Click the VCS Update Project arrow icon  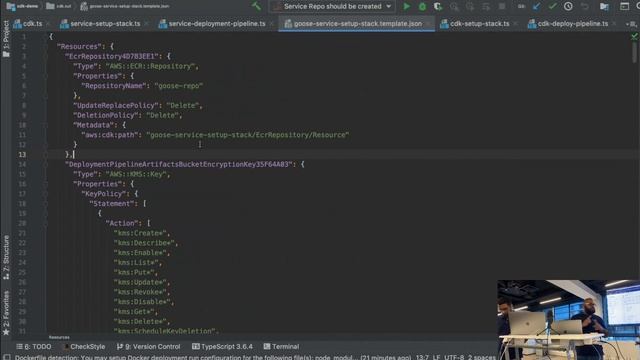[x=536, y=7]
